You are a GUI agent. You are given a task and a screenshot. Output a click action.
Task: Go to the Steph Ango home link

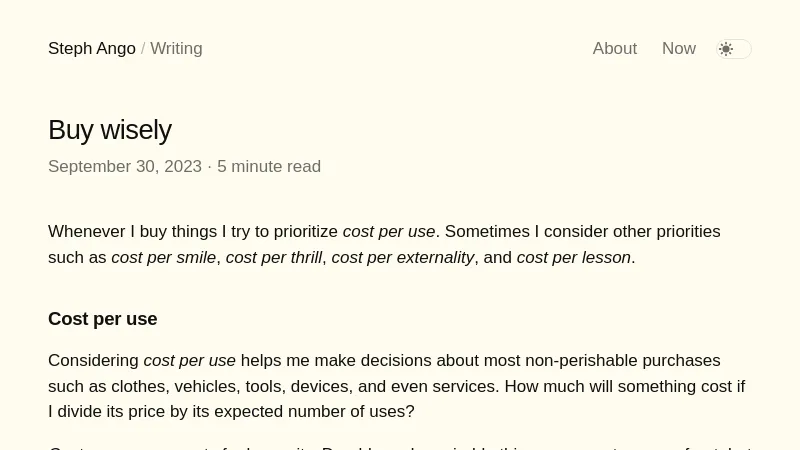[92, 49]
